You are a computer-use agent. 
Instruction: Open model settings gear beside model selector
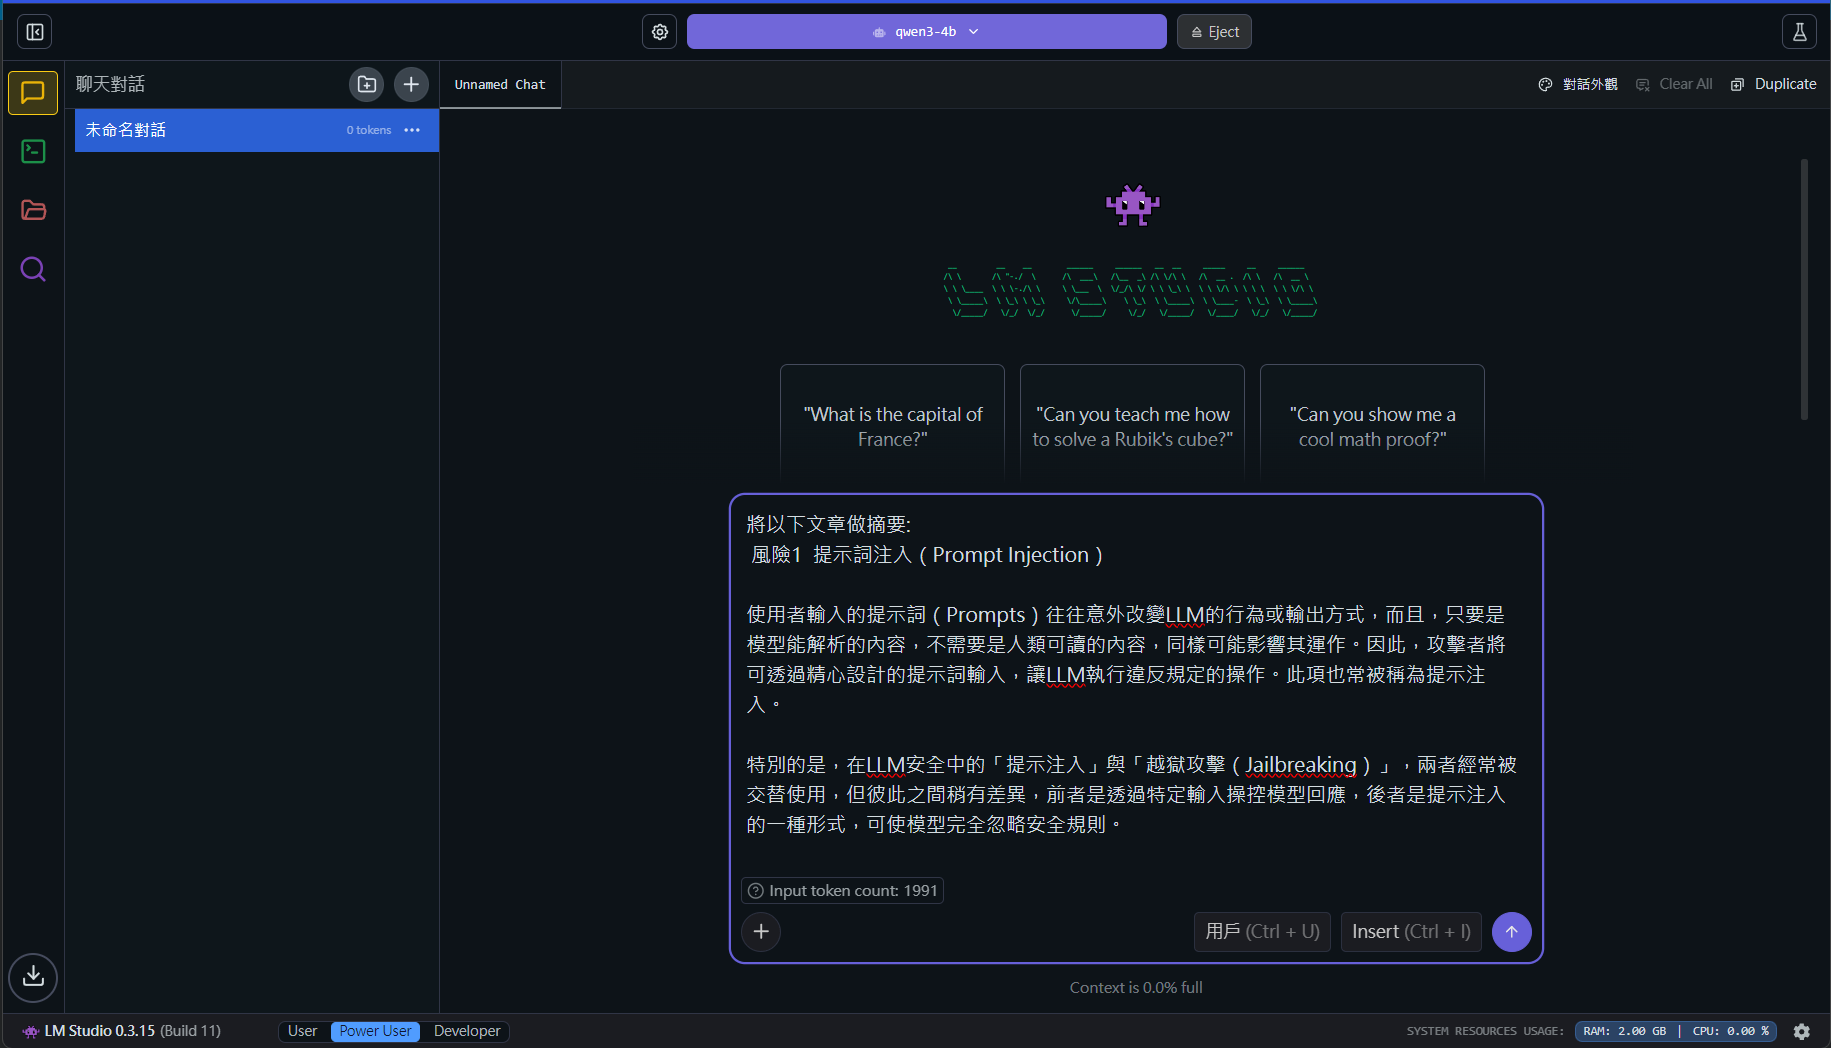(660, 32)
